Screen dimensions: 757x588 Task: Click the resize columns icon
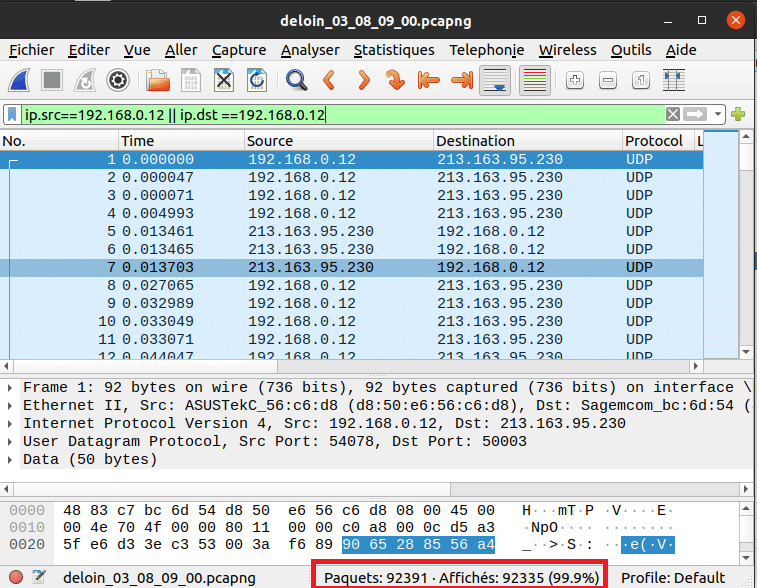pos(674,80)
